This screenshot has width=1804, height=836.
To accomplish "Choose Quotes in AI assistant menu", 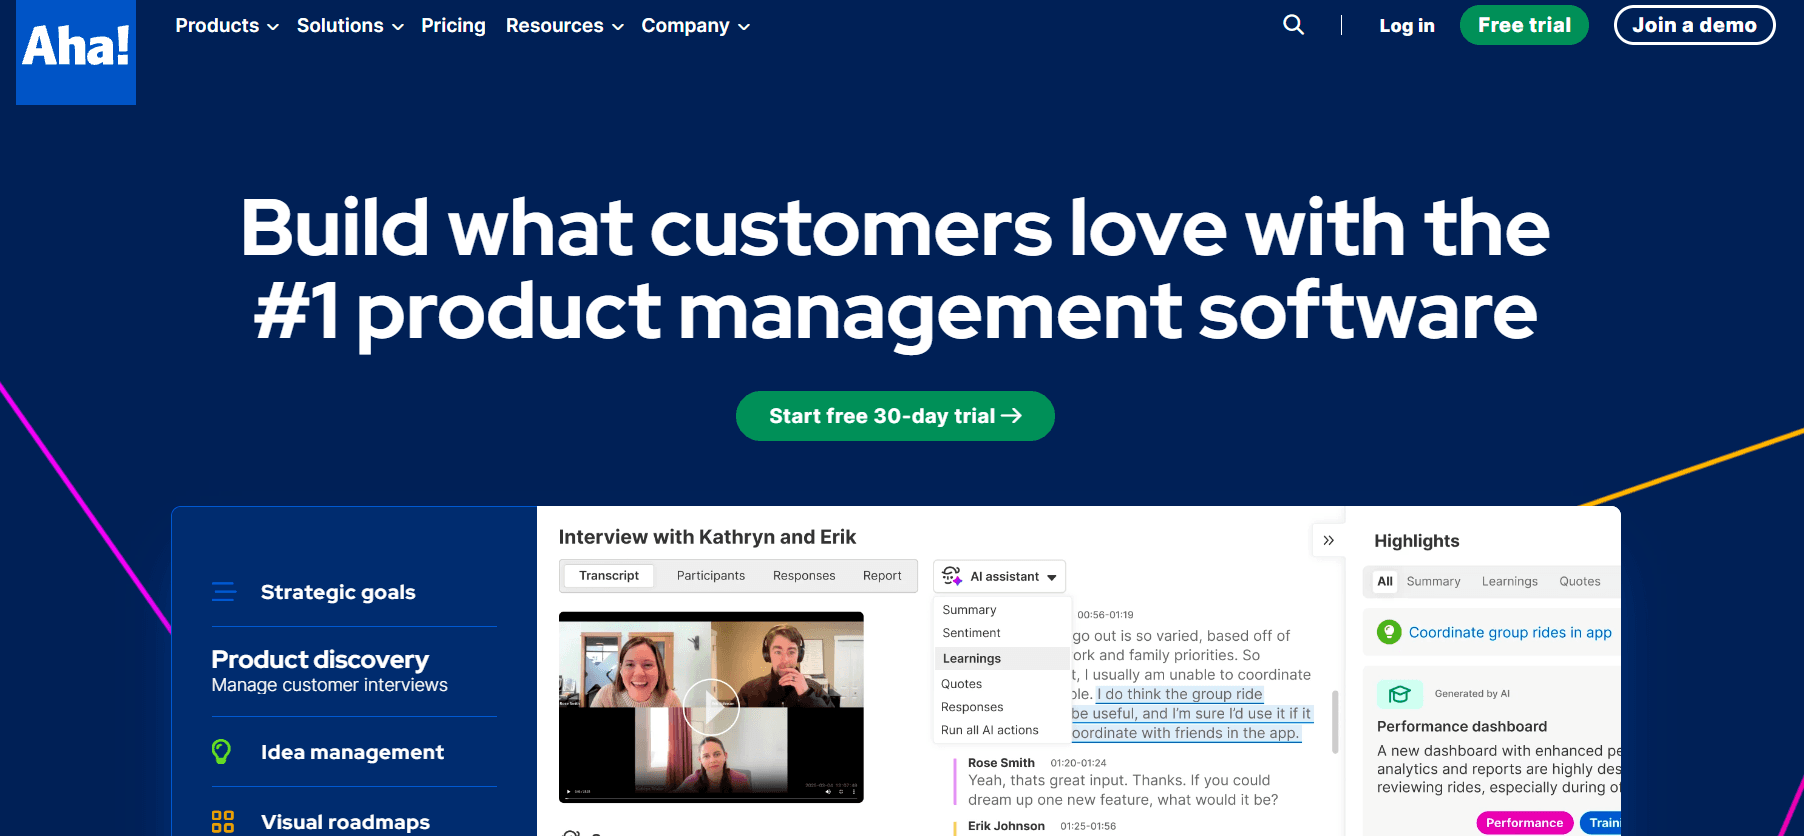I will (961, 684).
